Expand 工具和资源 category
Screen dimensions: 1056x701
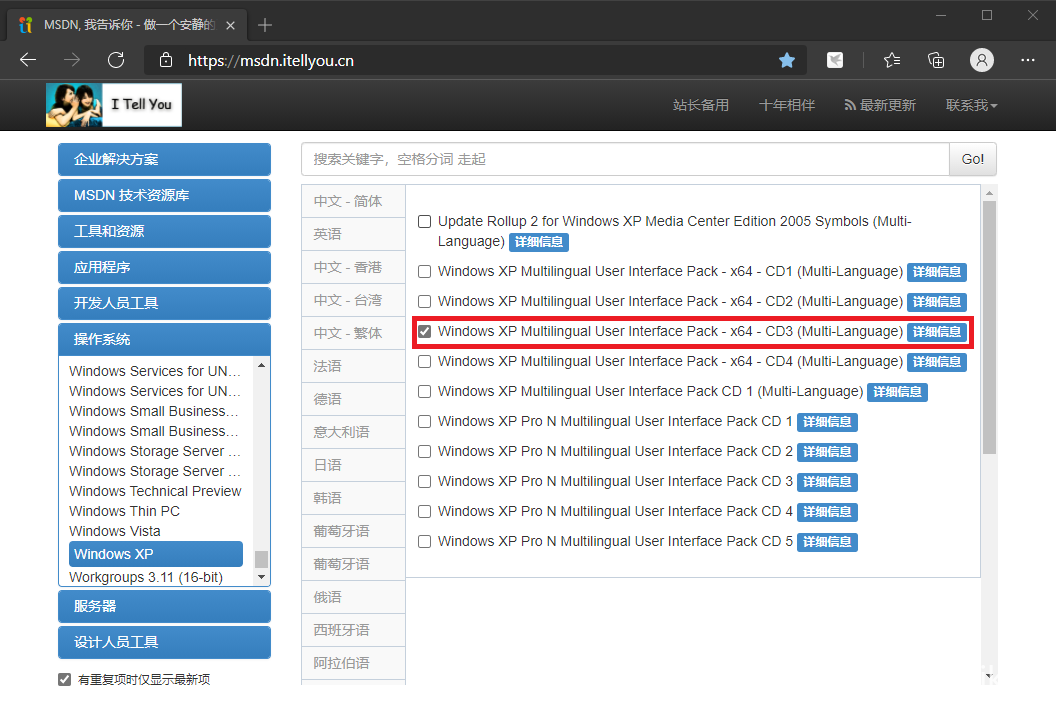[164, 232]
